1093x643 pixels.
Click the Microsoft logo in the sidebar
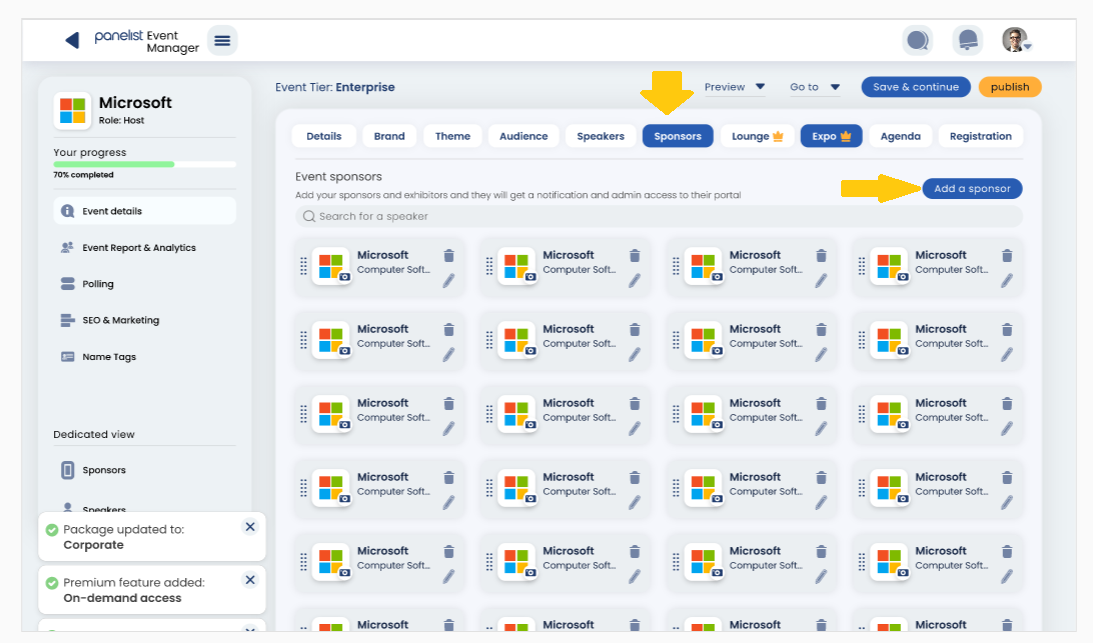(72, 110)
